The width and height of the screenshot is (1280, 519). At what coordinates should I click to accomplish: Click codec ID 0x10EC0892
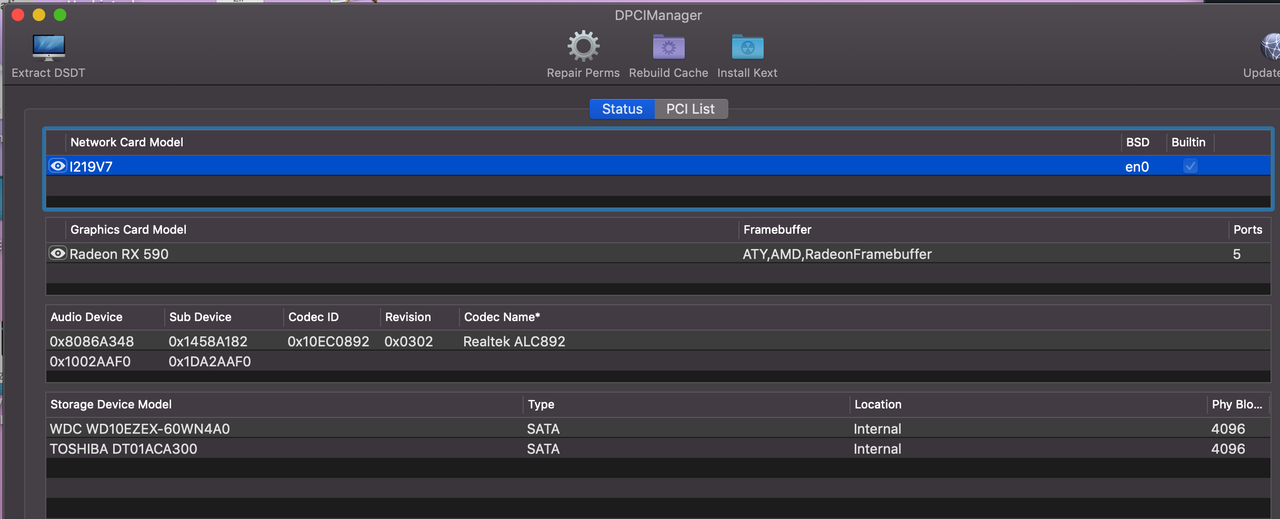pos(328,341)
